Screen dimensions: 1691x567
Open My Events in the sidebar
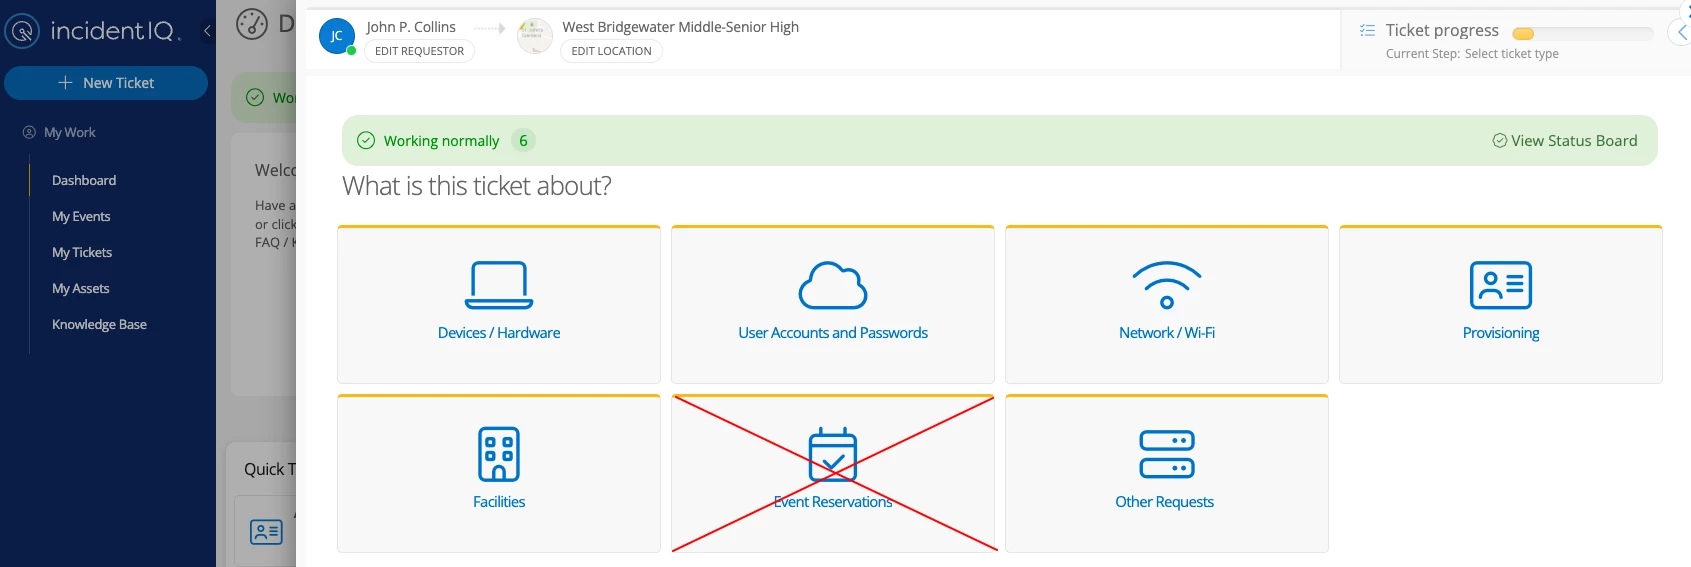(x=81, y=216)
